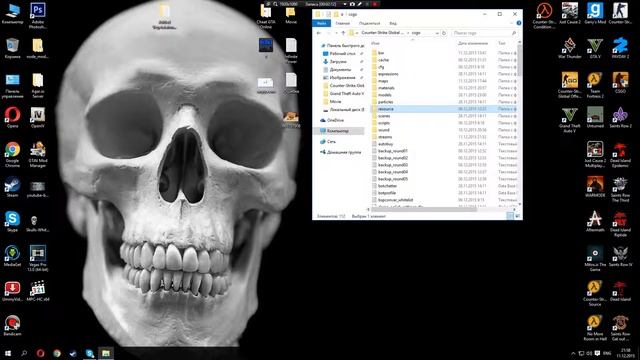
Task: Open the Unturned desktop shortcut
Action: tap(595, 117)
